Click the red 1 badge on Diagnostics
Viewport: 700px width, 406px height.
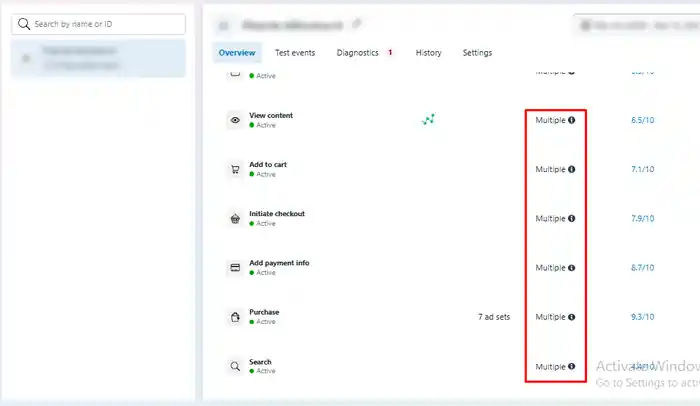(390, 53)
